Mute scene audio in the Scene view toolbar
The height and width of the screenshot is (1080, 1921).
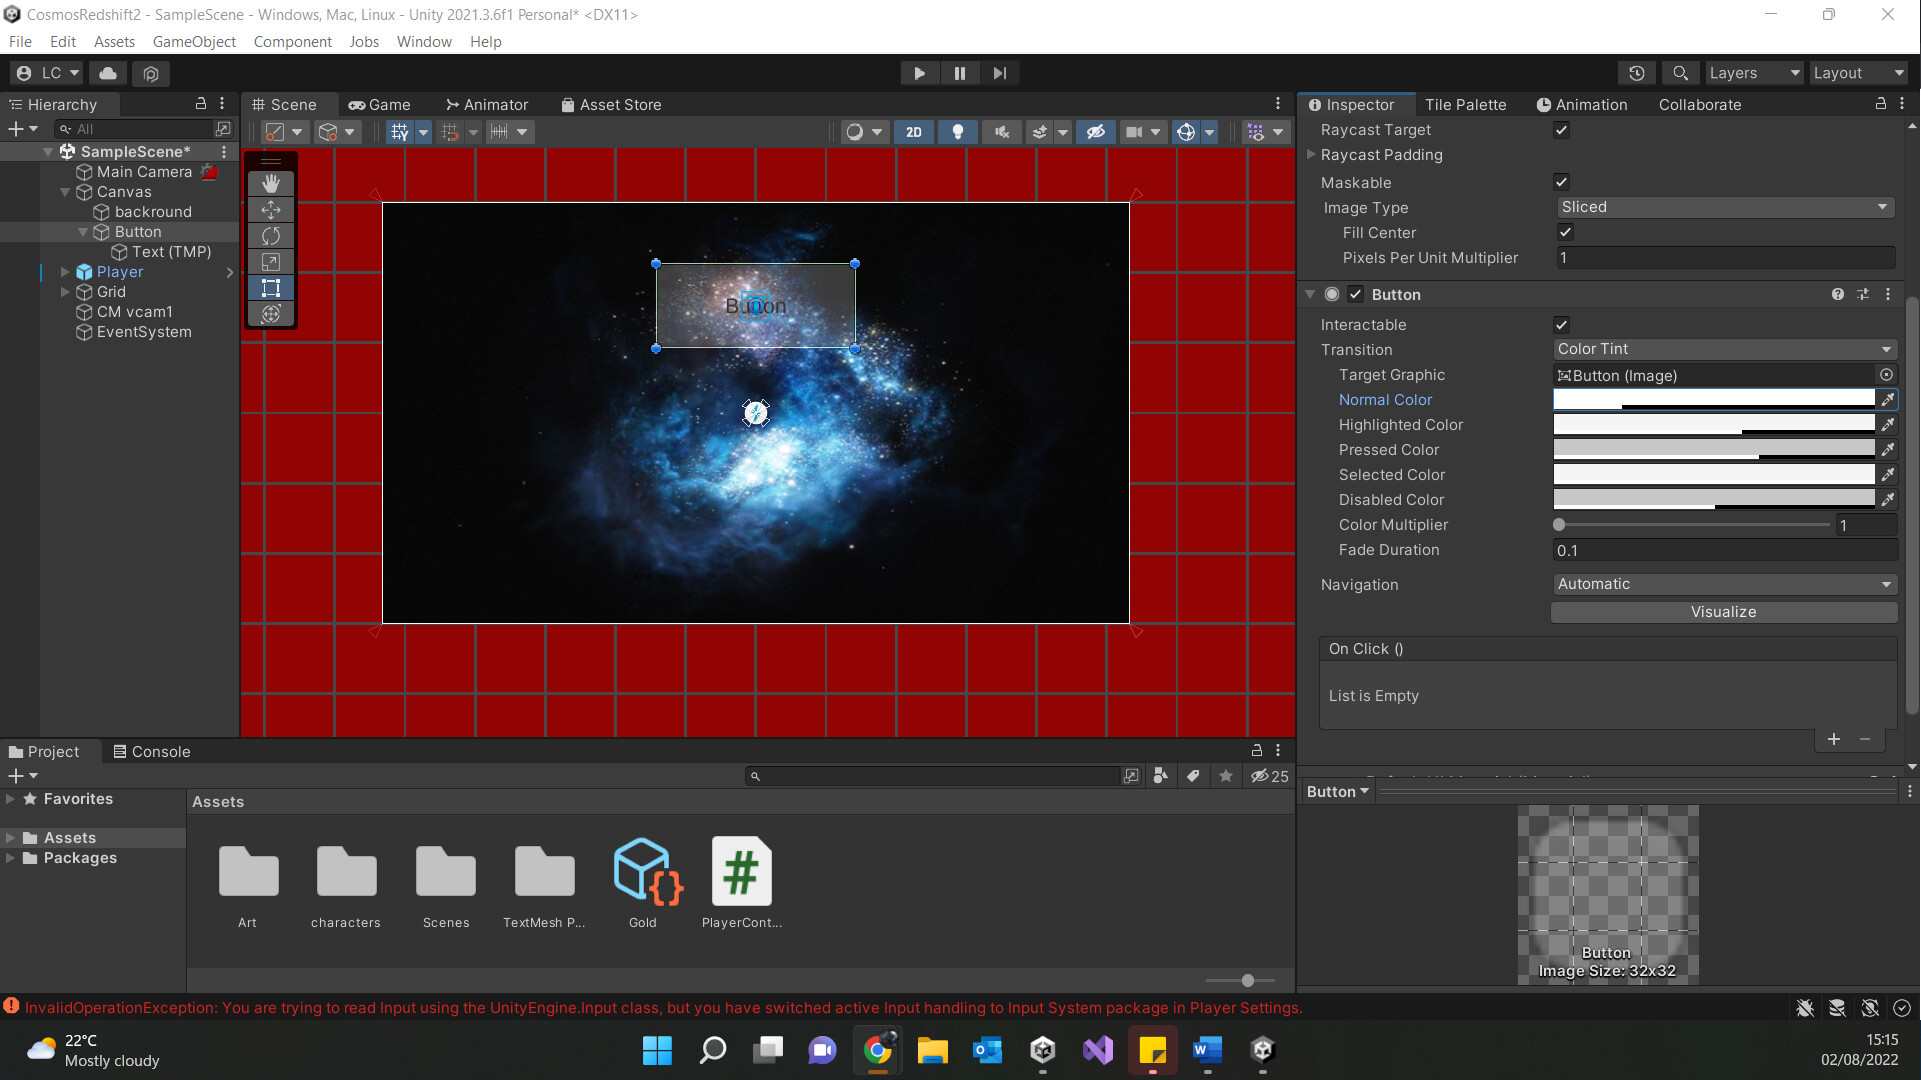[x=1001, y=131]
